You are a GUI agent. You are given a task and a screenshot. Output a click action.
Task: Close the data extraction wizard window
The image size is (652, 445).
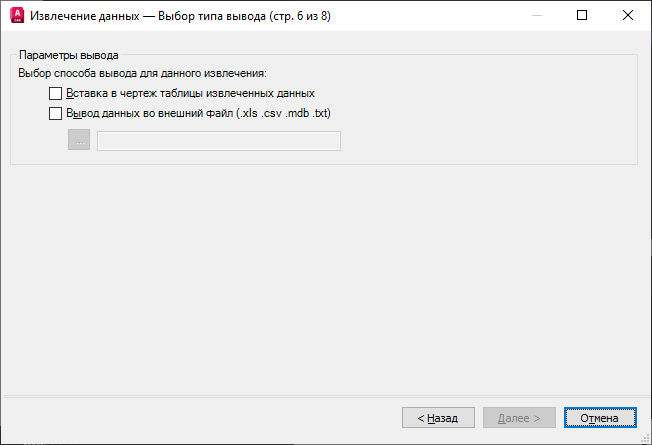627,15
